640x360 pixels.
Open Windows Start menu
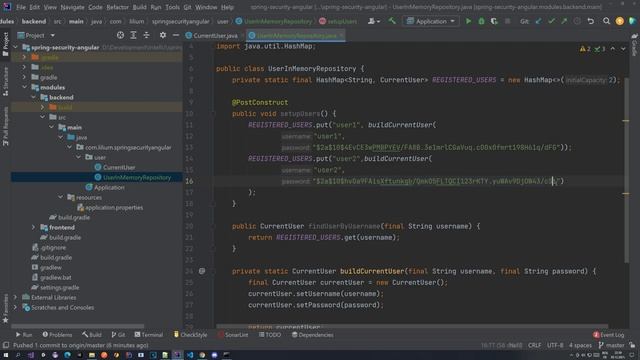click(6, 355)
